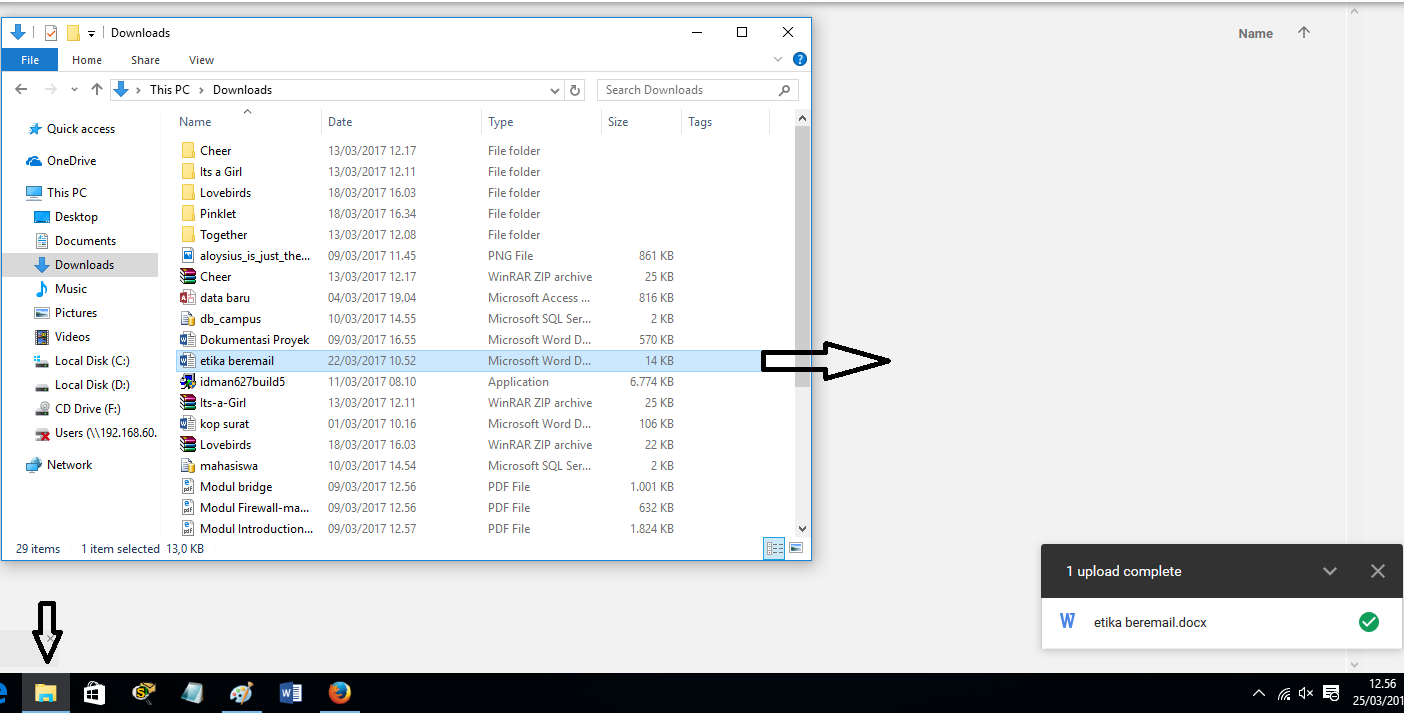This screenshot has height=713, width=1404.
Task: Select the Modul bridge PDF icon
Action: (188, 487)
